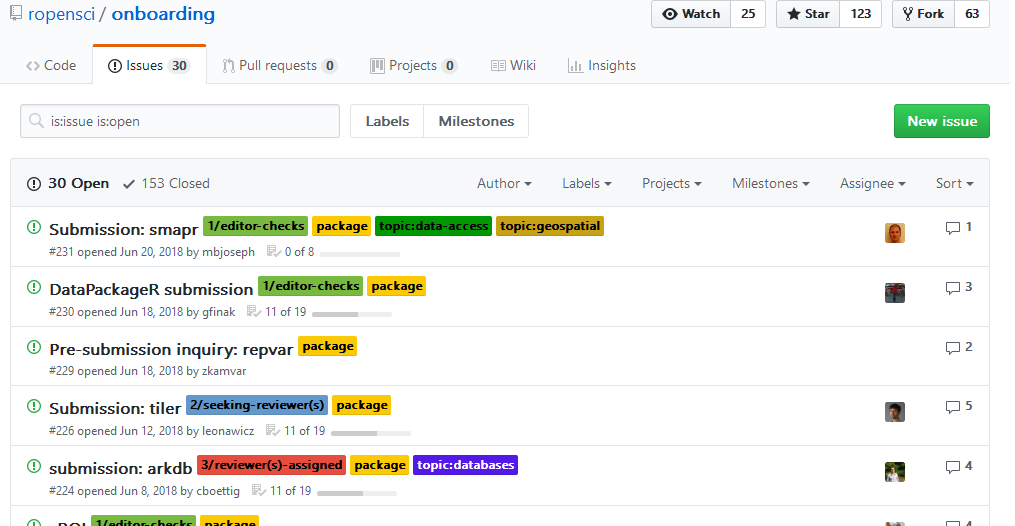Click the assignee avatar on tiler issue
This screenshot has width=1015, height=526.
[x=895, y=412]
